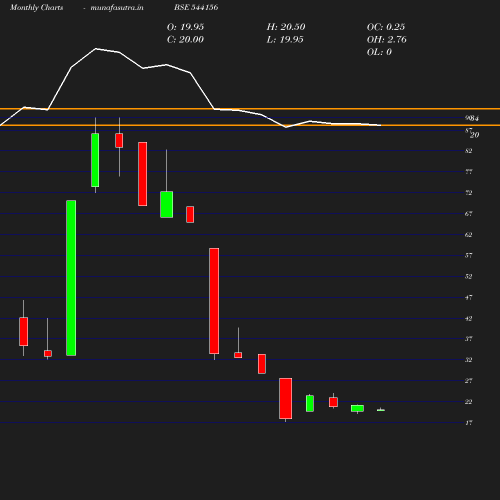
Task: Click the 'BSE 544156' symbol label
Action: point(196,7)
